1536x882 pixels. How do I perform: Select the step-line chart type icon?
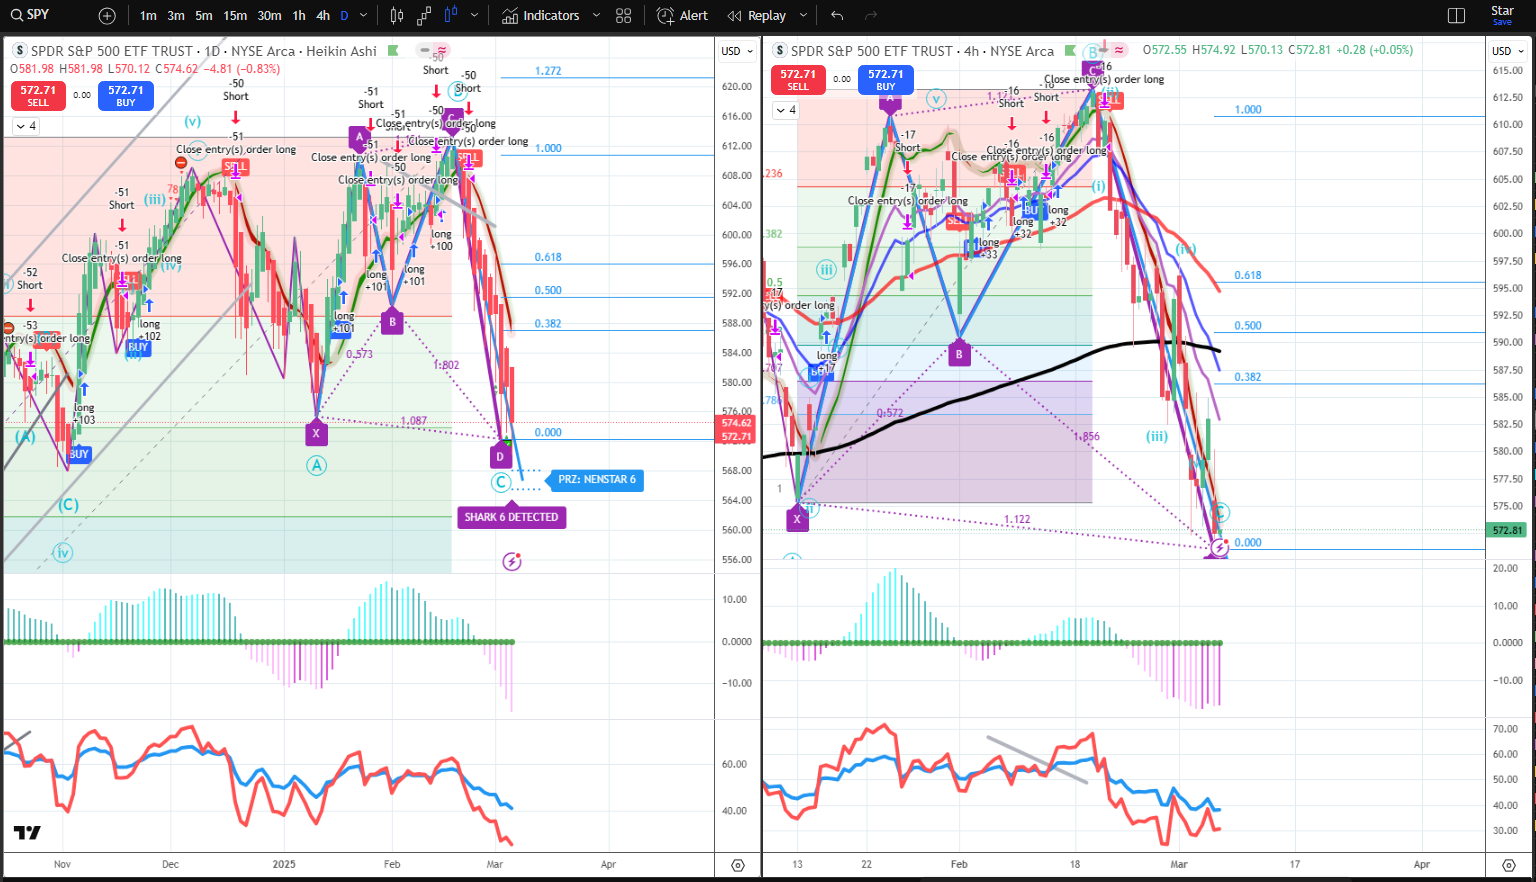[x=424, y=16]
